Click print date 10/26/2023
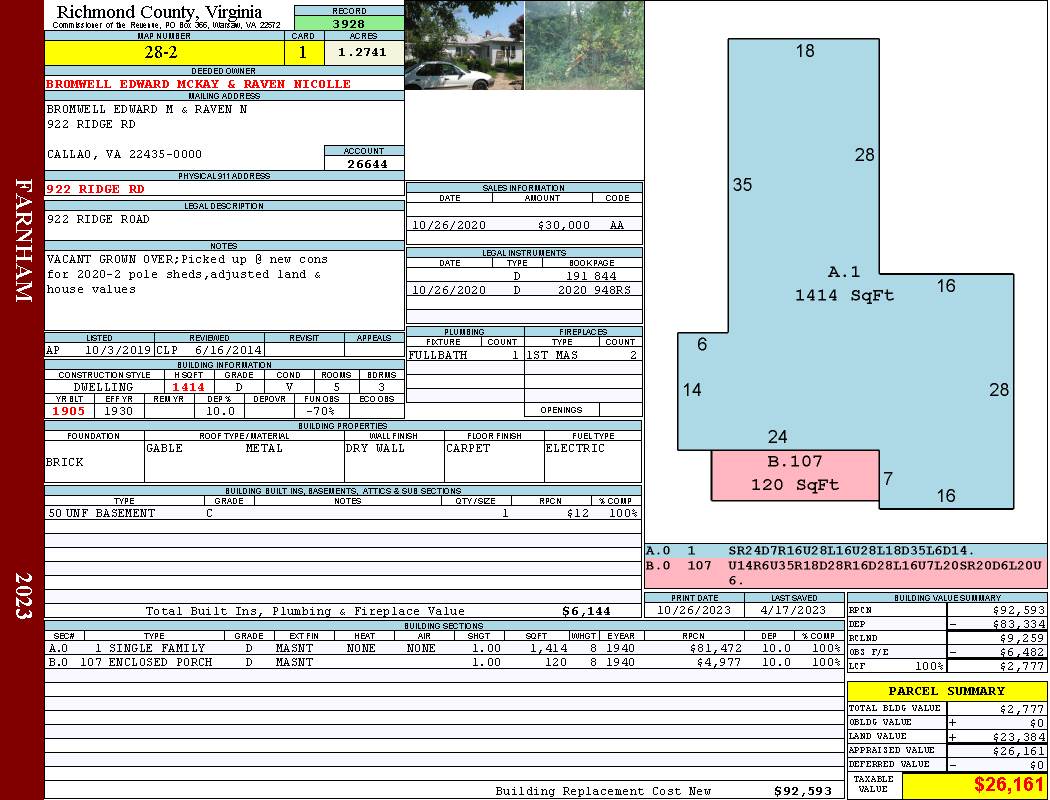The image size is (1050, 800). click(694, 611)
